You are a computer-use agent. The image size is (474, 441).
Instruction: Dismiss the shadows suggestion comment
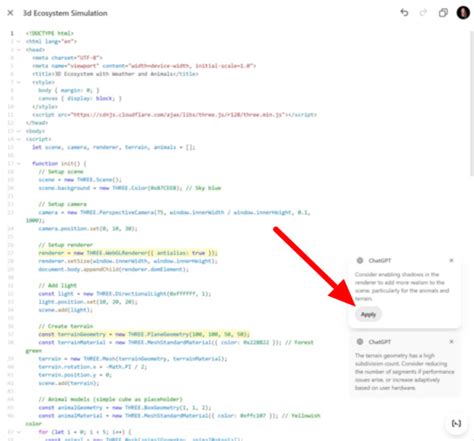pyautogui.click(x=451, y=260)
